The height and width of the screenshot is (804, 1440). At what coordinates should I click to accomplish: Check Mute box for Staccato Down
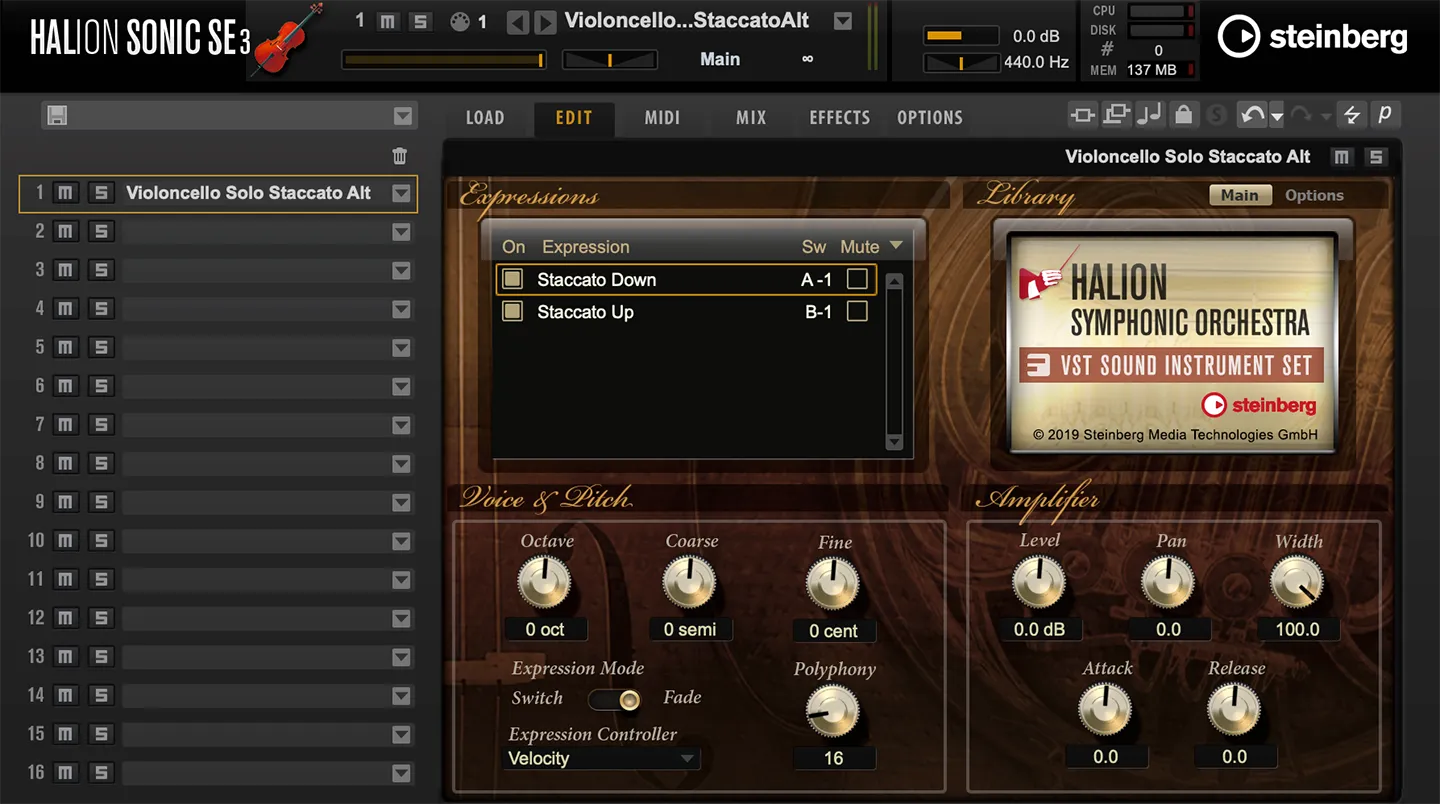point(857,279)
